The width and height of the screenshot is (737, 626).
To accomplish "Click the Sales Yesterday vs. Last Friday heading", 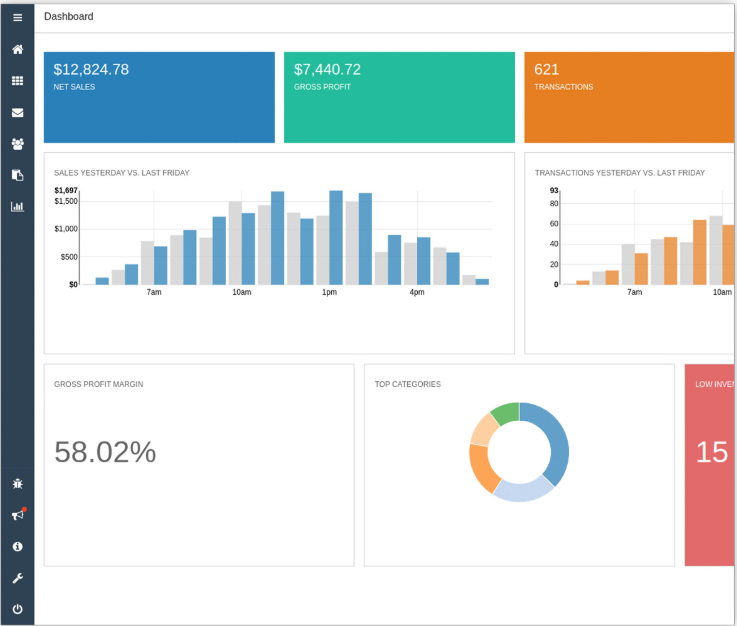I will click(122, 173).
